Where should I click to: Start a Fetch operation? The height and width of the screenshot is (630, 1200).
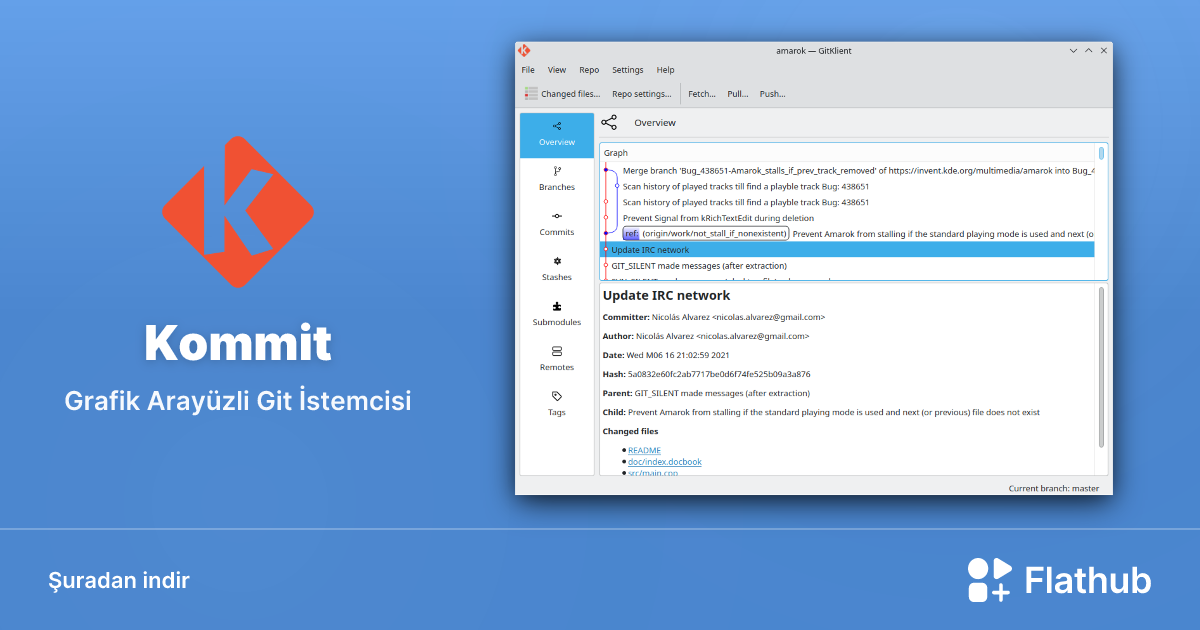point(701,93)
